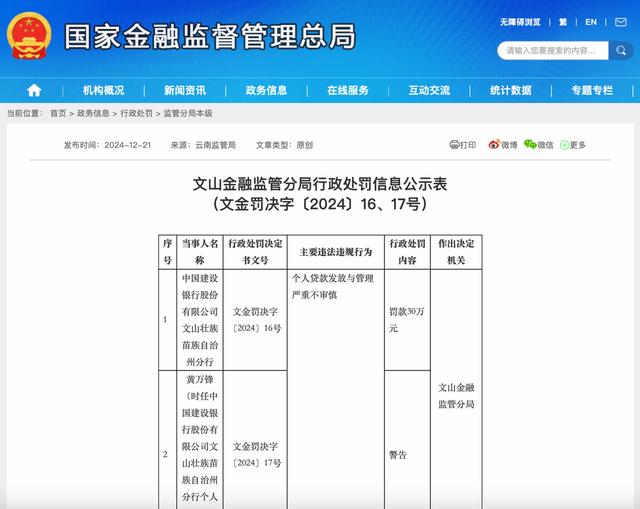Share via Weibo 微博 icon
This screenshot has height=509, width=640.
tap(502, 144)
